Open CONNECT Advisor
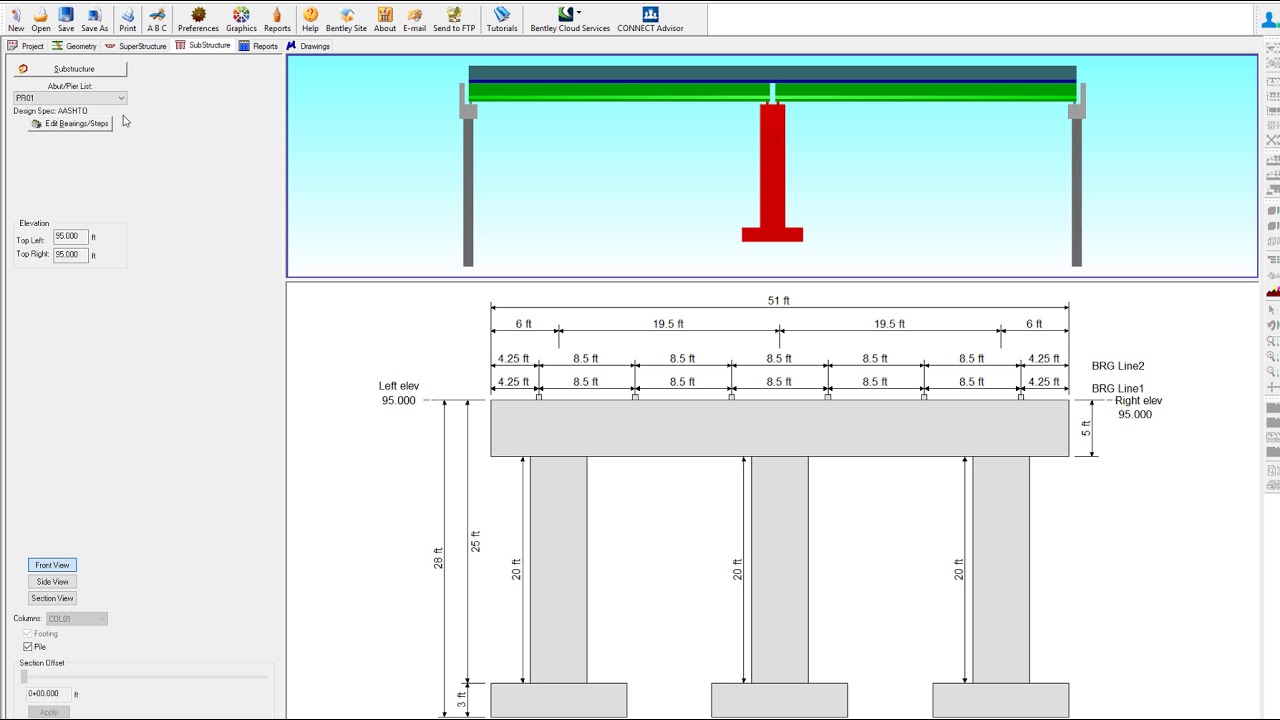 [650, 19]
